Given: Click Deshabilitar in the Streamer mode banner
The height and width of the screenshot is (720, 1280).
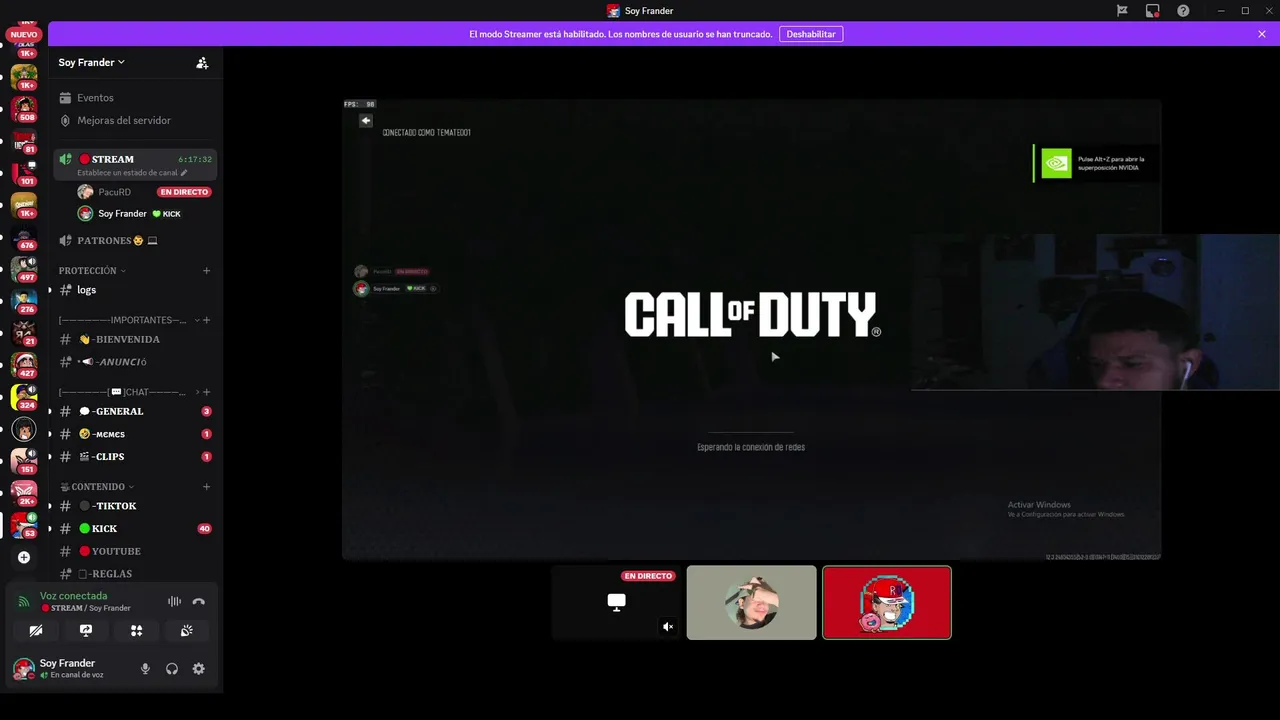Looking at the screenshot, I should [x=811, y=34].
